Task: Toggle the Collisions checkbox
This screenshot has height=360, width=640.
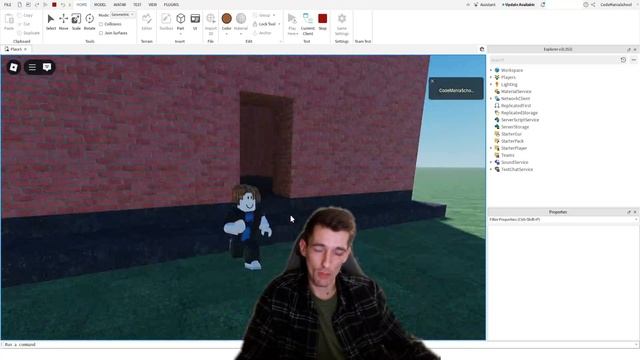Action: 101,24
